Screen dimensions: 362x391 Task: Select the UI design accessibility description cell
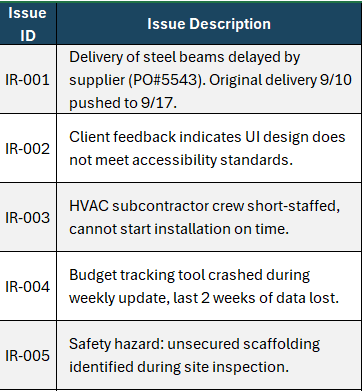(209, 148)
